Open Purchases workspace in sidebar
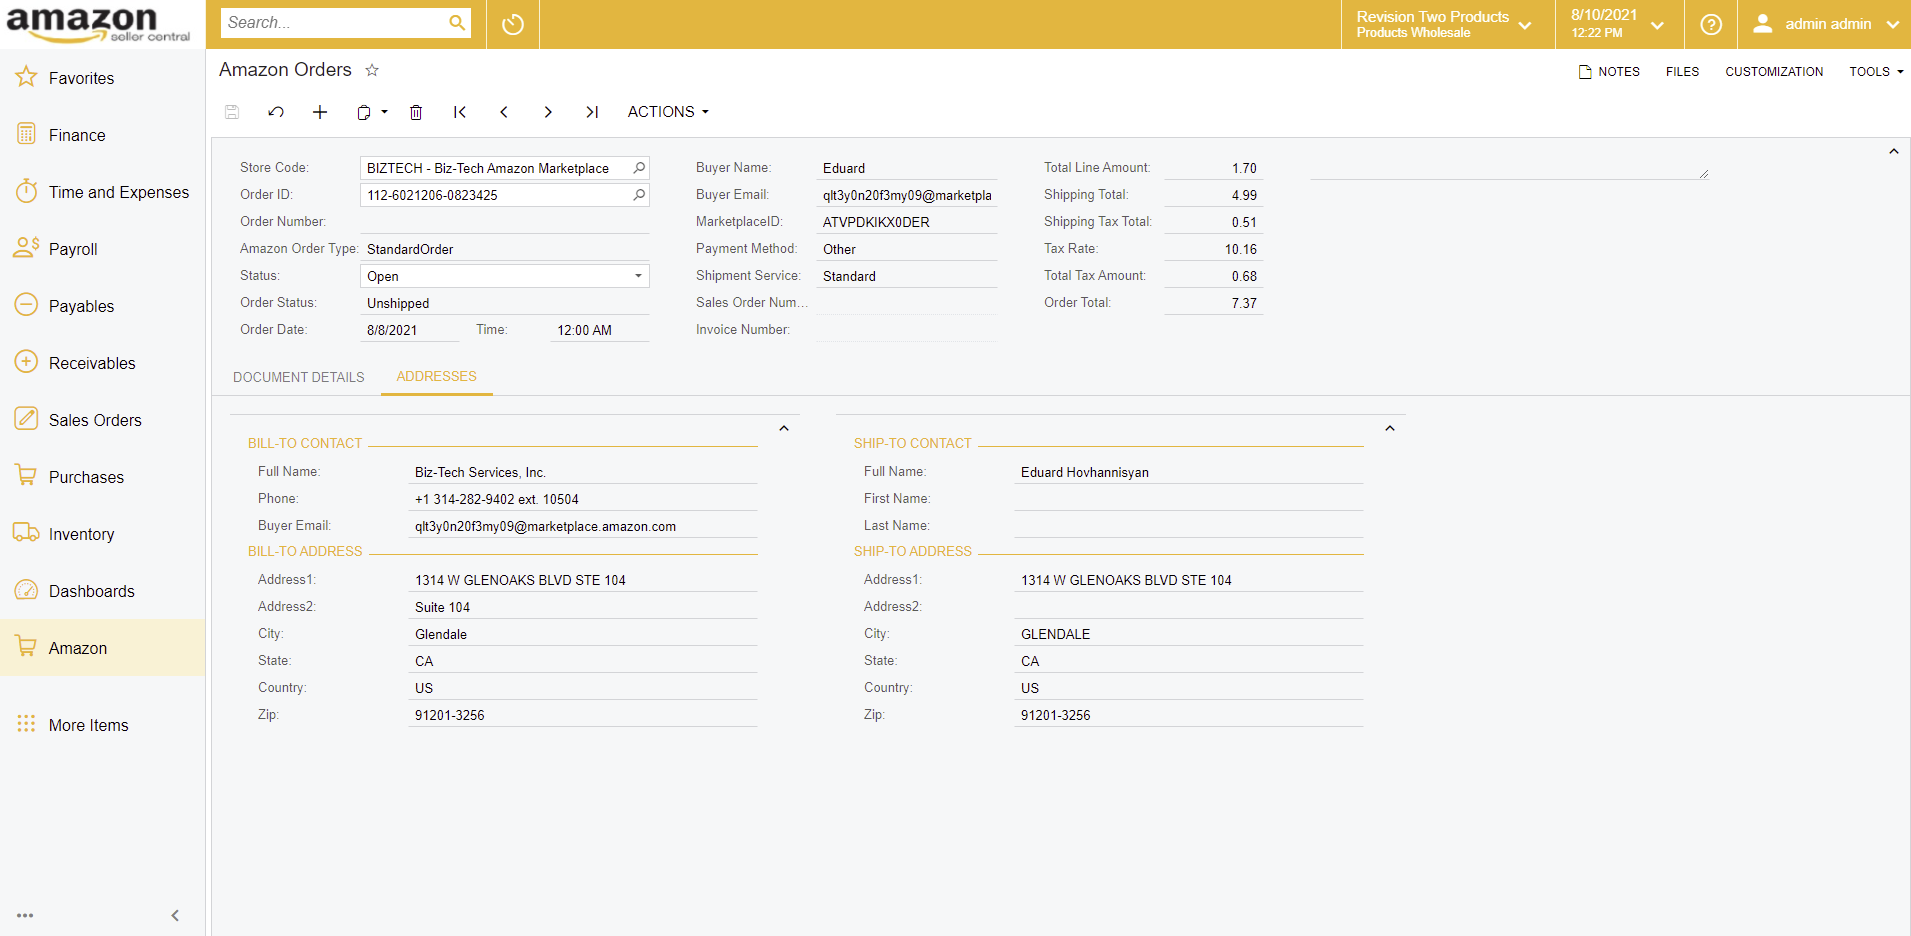1911x936 pixels. pyautogui.click(x=102, y=477)
